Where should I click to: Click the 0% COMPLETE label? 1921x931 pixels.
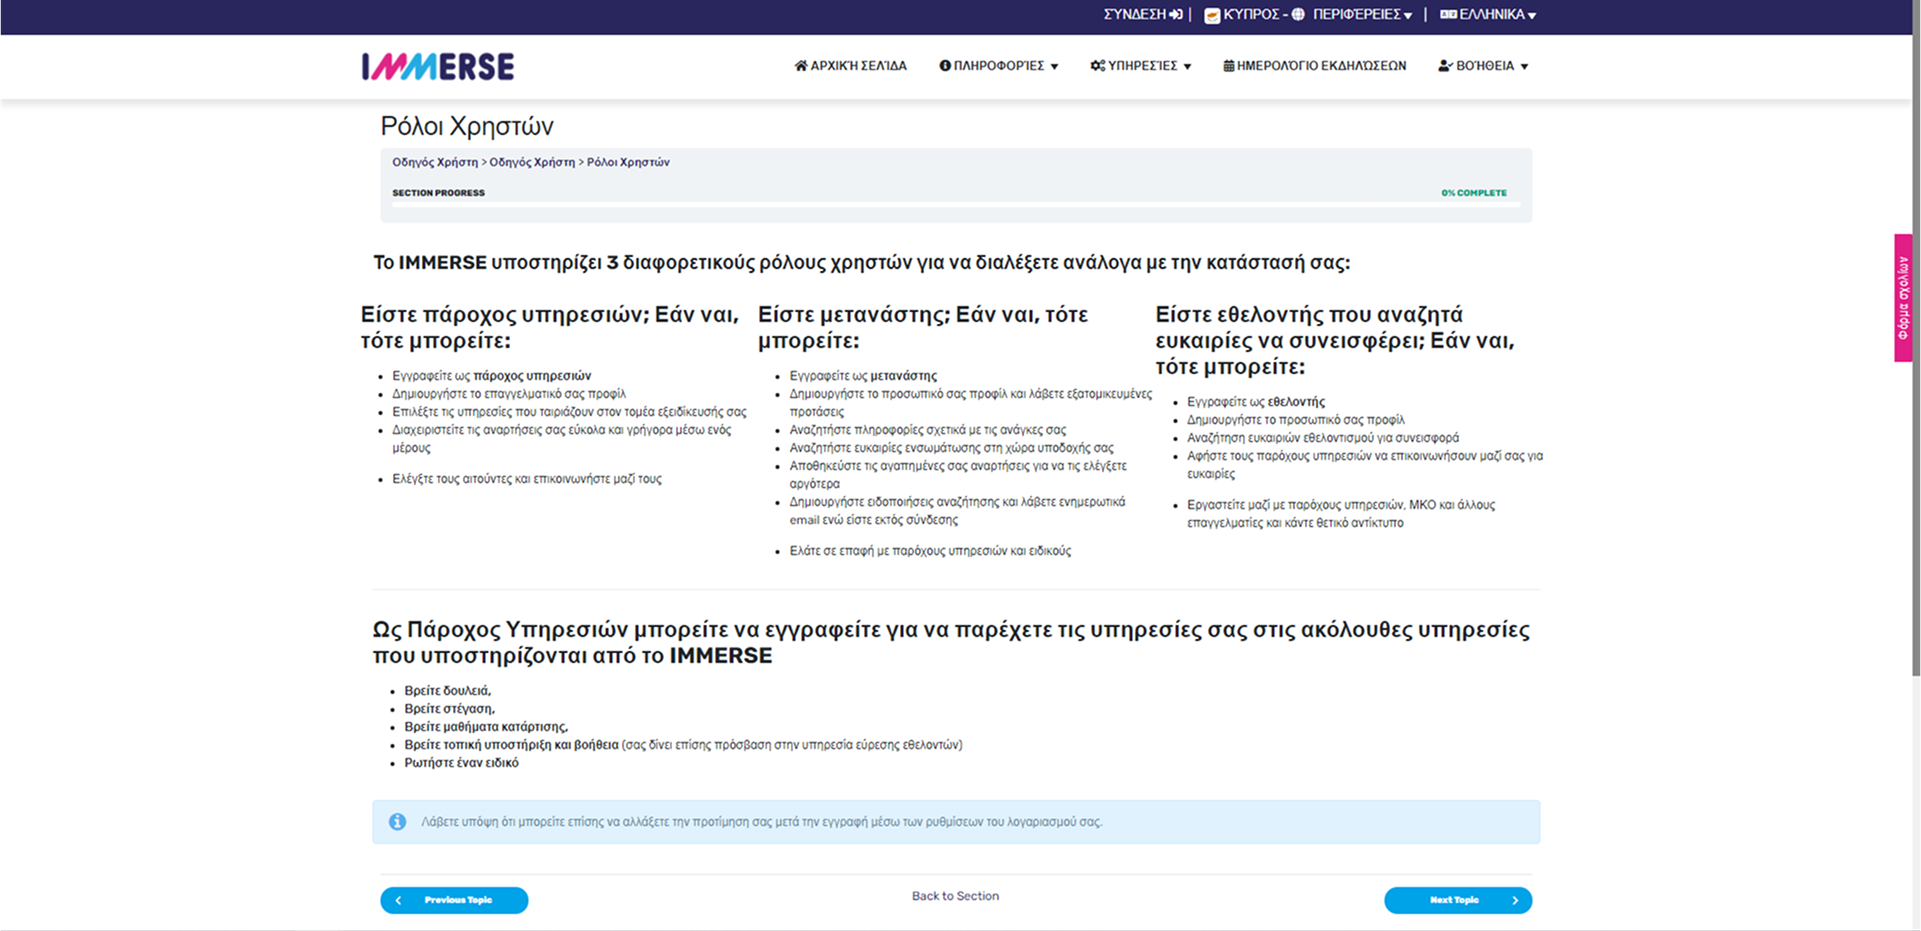(1474, 193)
